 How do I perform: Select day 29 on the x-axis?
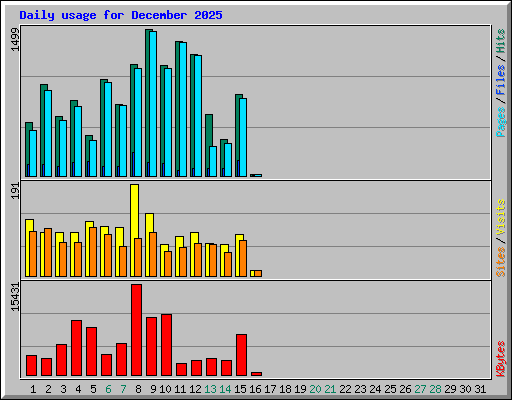click(x=450, y=389)
